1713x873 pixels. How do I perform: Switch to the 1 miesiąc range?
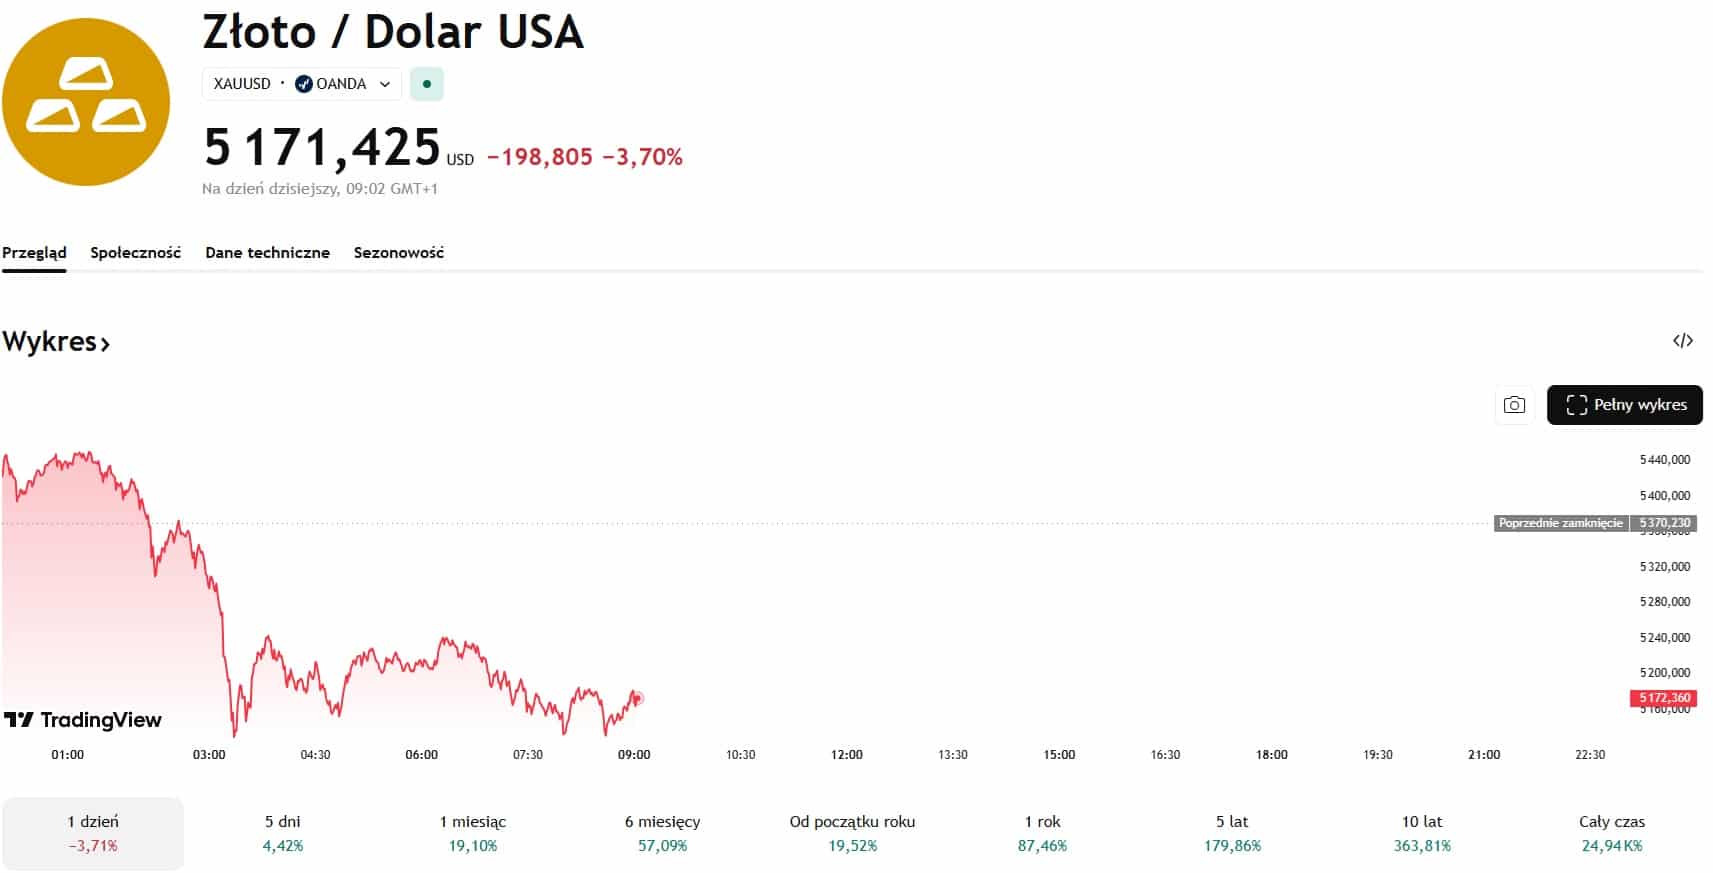[473, 833]
